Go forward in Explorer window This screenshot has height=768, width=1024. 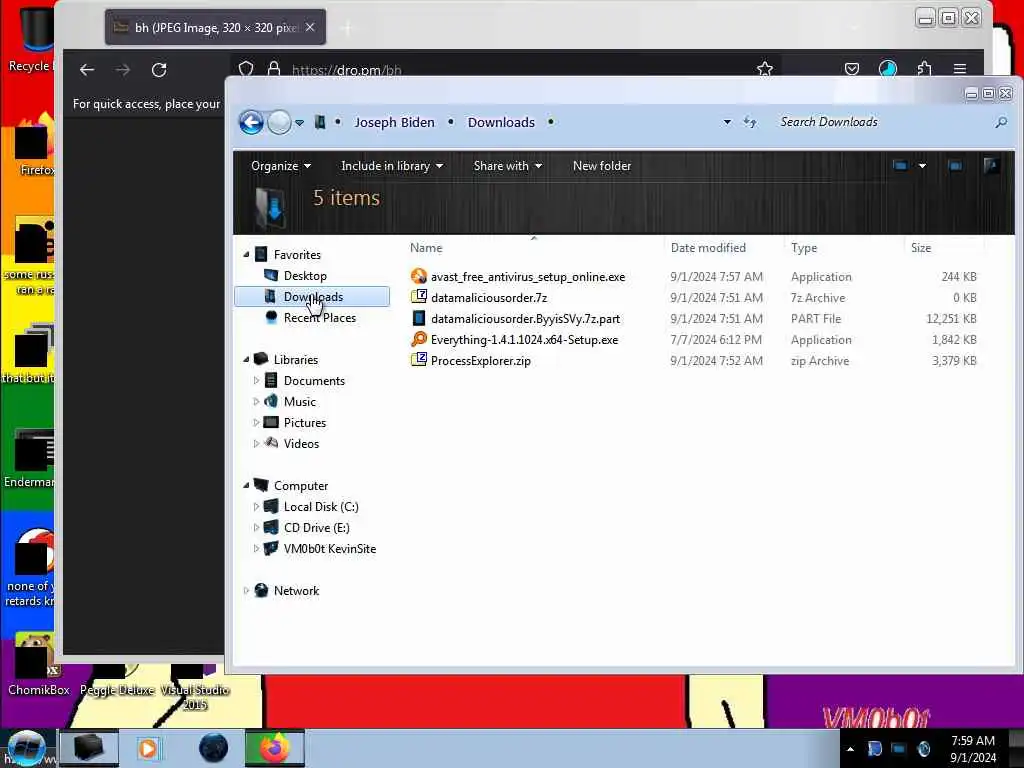click(279, 122)
